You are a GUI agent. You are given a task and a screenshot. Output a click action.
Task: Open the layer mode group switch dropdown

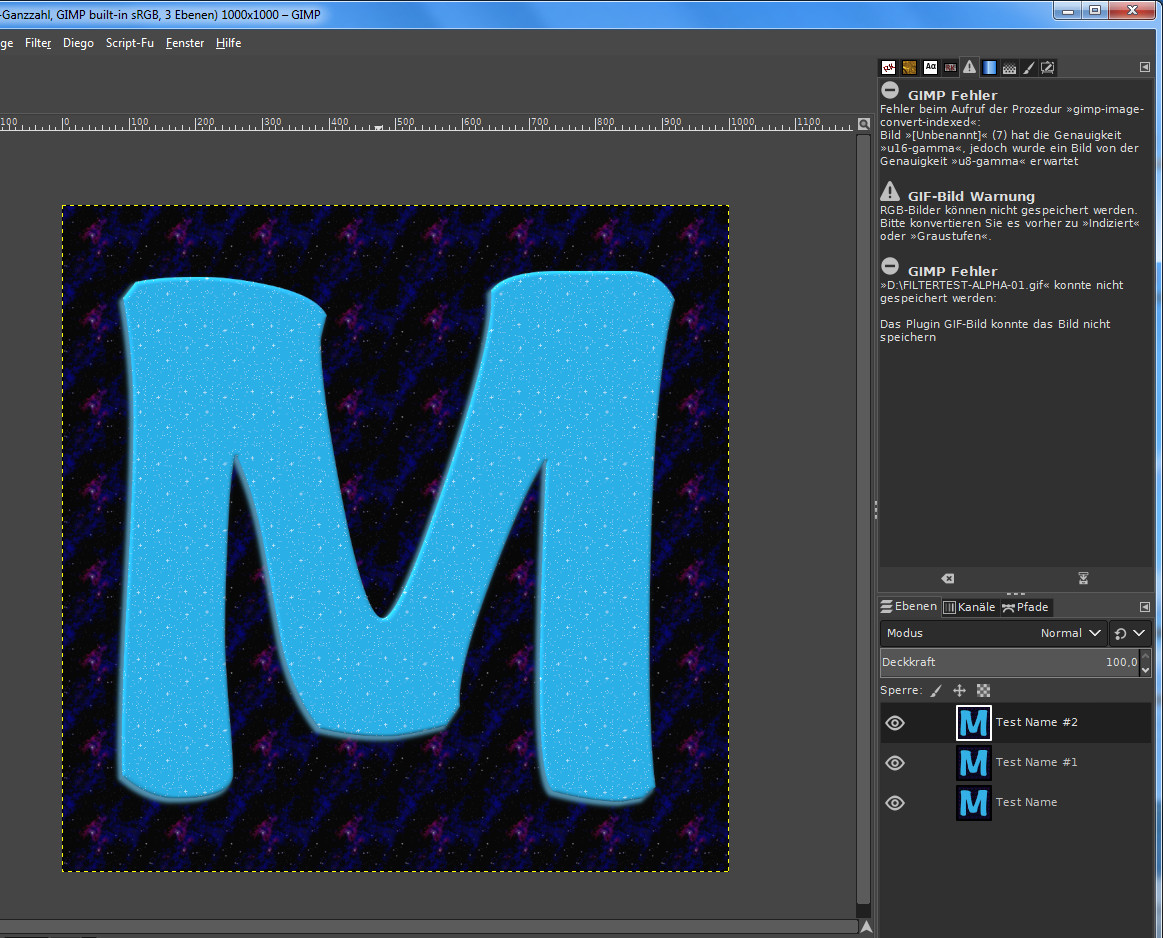[1130, 633]
